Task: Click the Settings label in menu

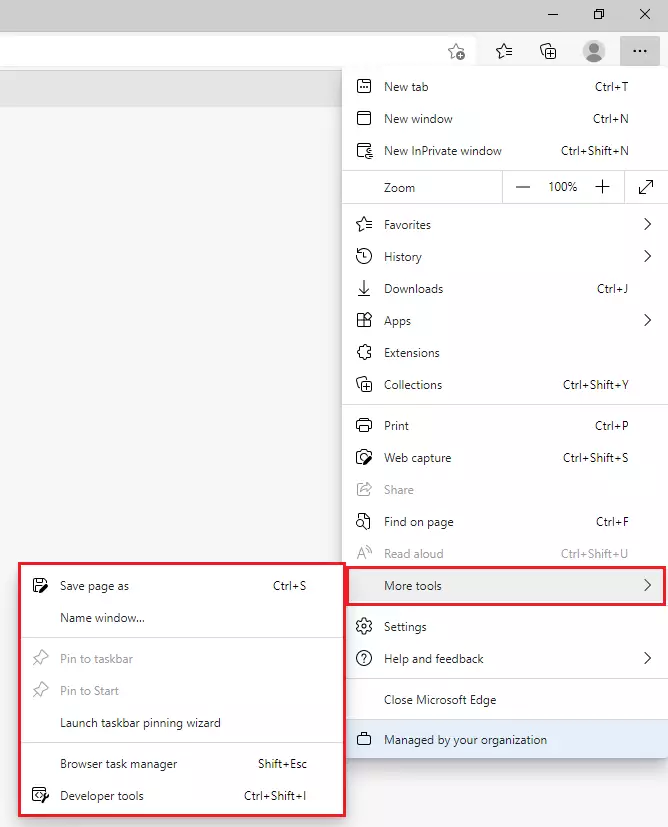Action: pos(405,627)
